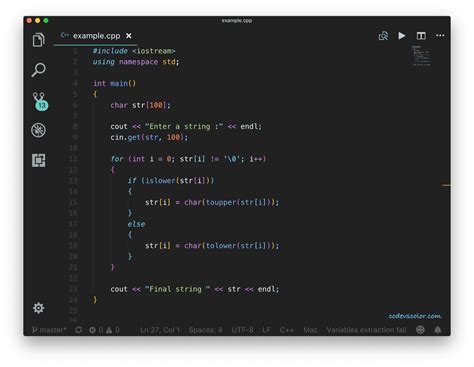The width and height of the screenshot is (474, 367).
Task: Click the open changes icon in editor toolbar
Action: 383,36
